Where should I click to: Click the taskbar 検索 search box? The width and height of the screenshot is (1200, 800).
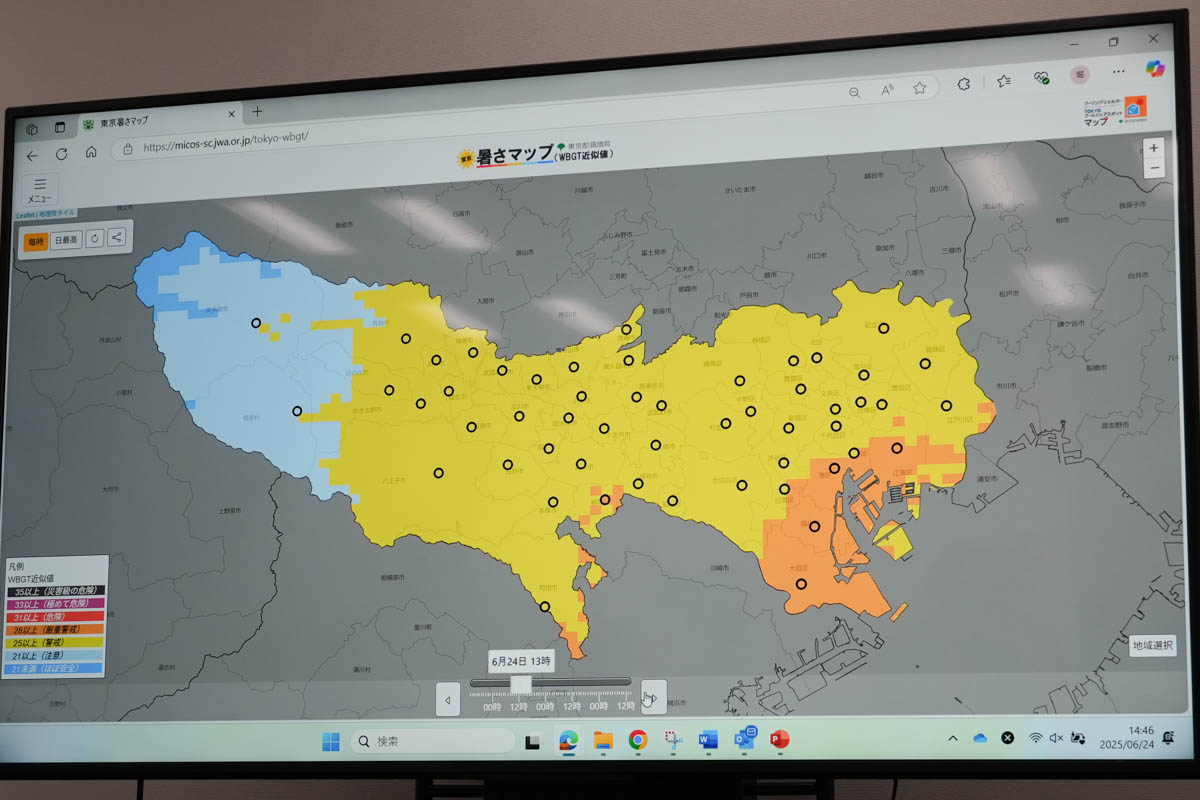(x=432, y=741)
